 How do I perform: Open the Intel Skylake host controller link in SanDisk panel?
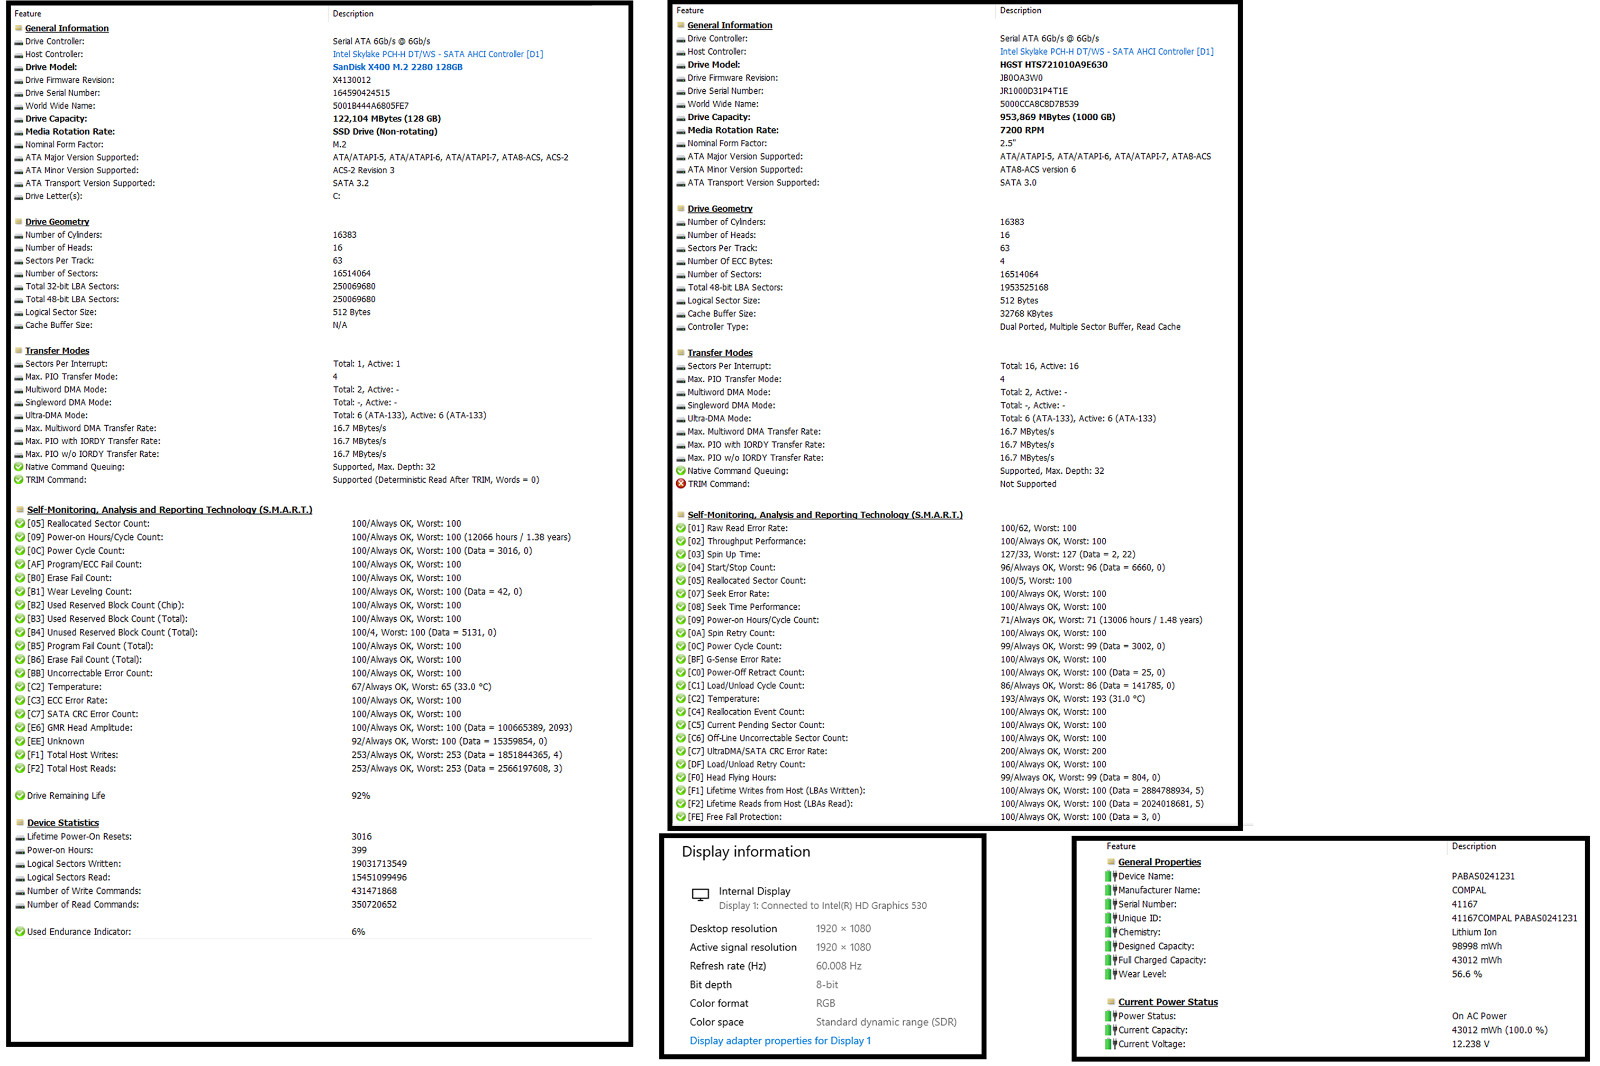tap(438, 55)
